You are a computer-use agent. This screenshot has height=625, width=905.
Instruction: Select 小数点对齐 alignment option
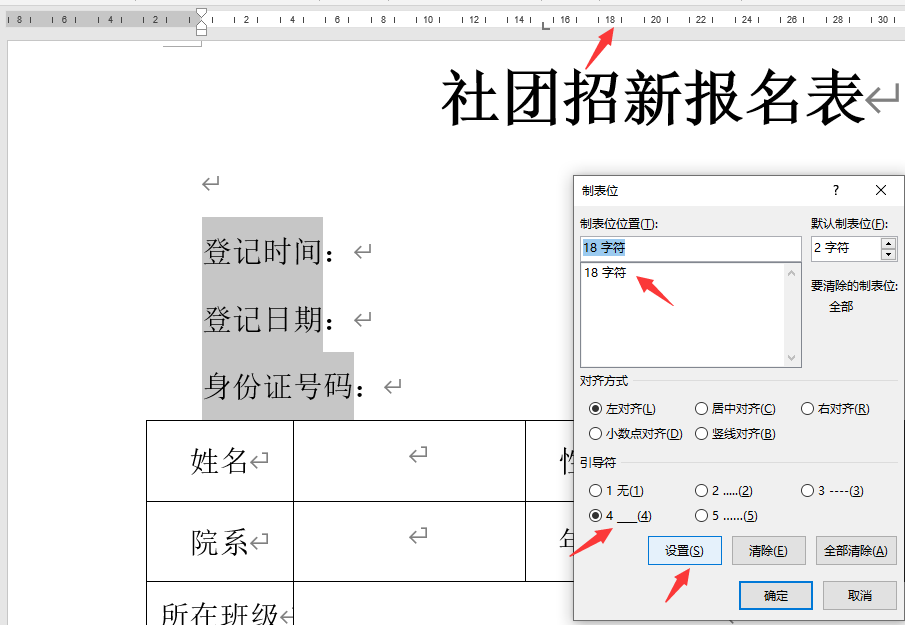[x=597, y=433]
